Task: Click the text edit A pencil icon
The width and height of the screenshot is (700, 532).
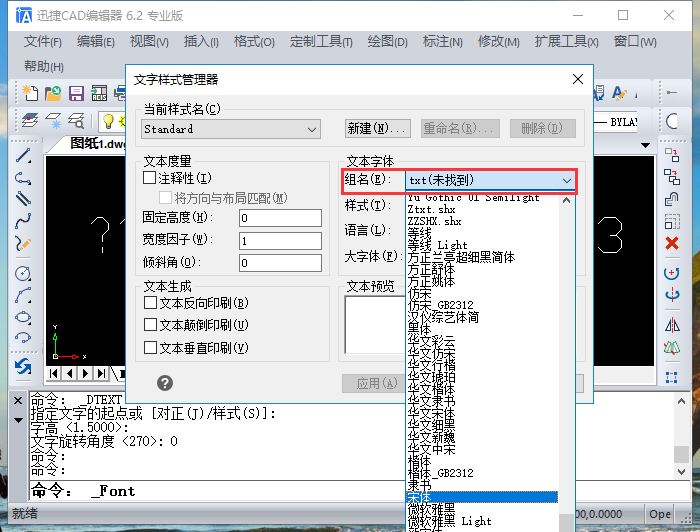Action: pyautogui.click(x=619, y=93)
